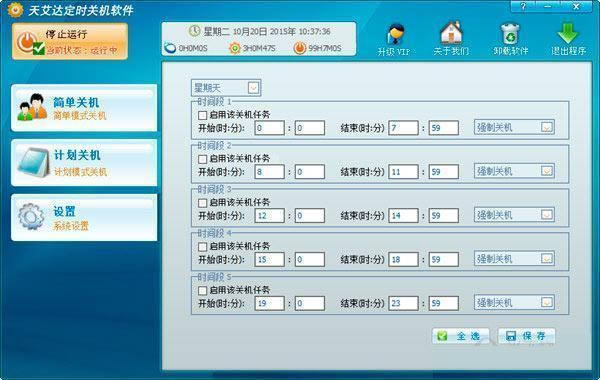
Task: Enable the shutdown task for 时间段 5
Action: tap(202, 290)
